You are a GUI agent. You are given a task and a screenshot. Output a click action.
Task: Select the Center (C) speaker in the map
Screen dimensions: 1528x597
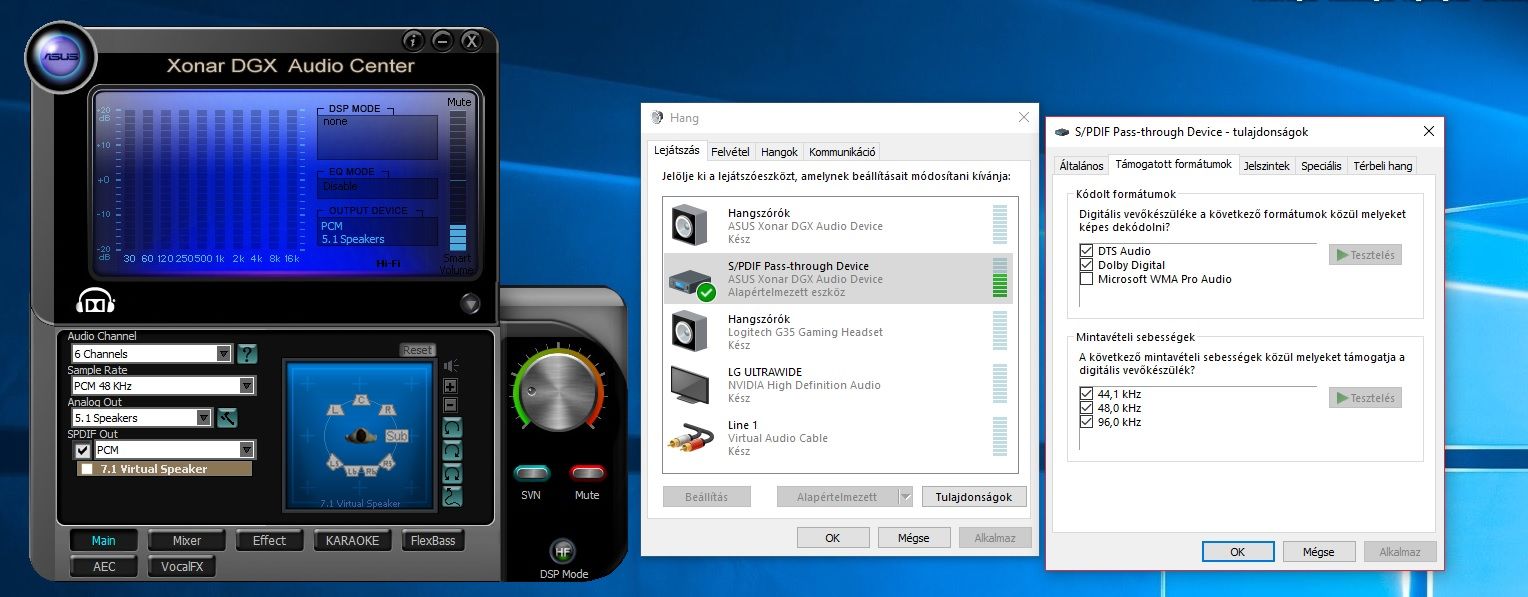(x=361, y=401)
